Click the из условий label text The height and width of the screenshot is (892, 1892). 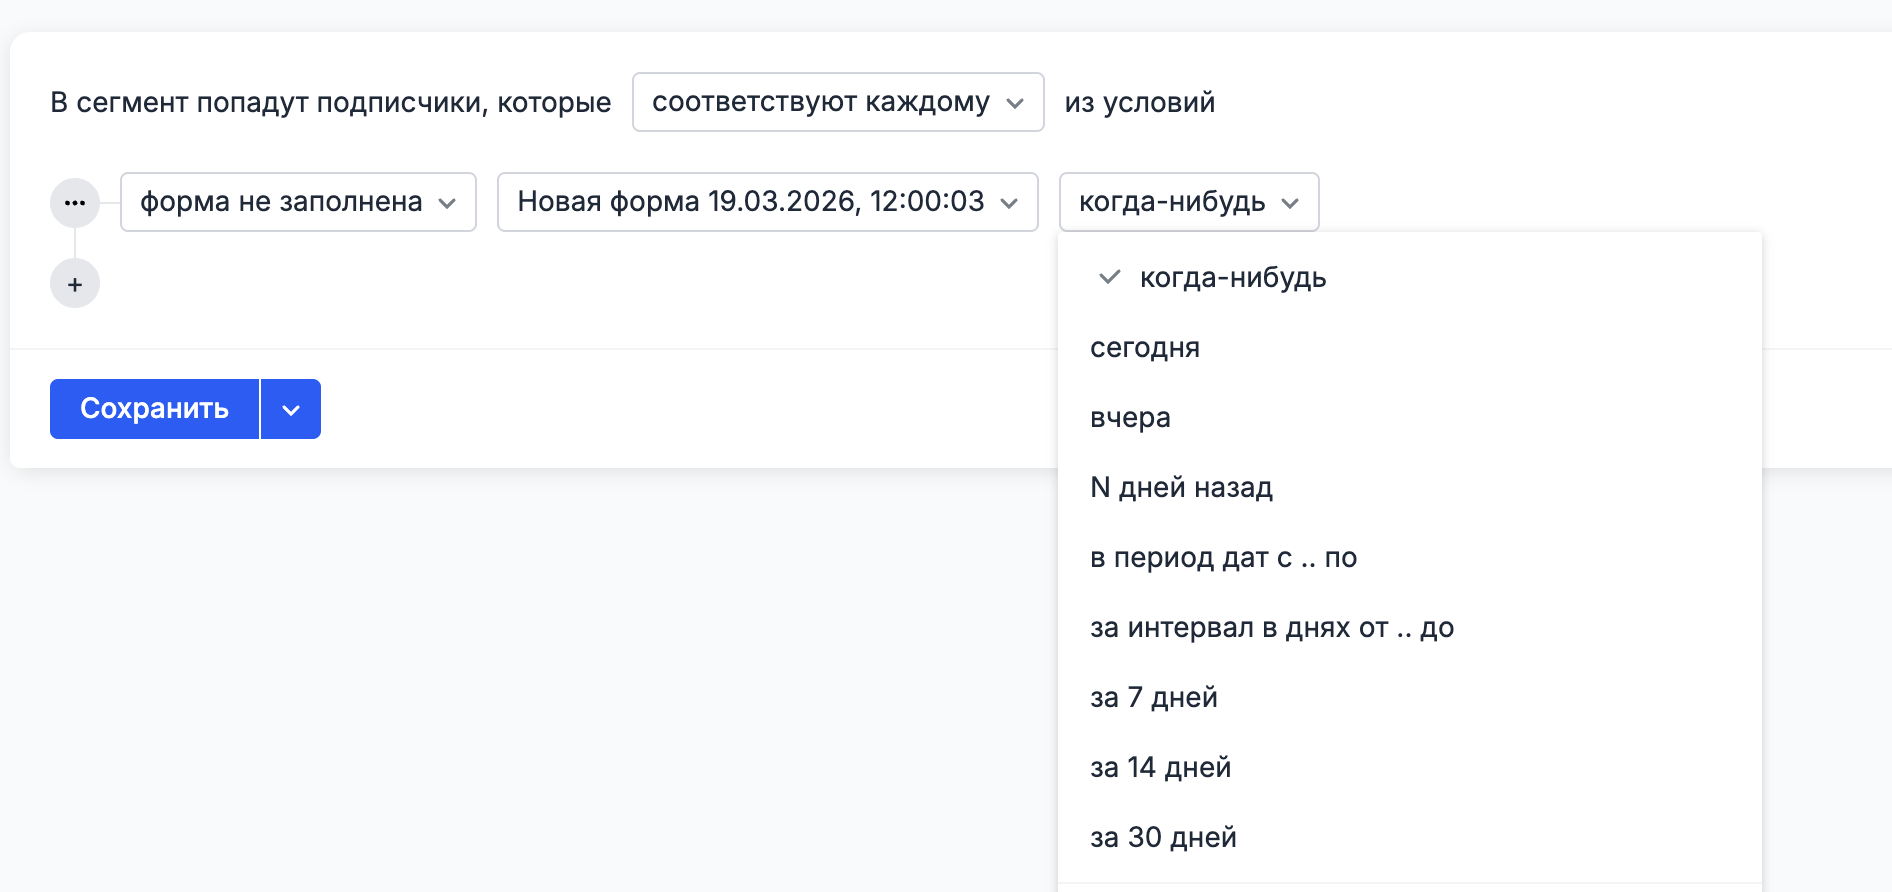(1139, 102)
